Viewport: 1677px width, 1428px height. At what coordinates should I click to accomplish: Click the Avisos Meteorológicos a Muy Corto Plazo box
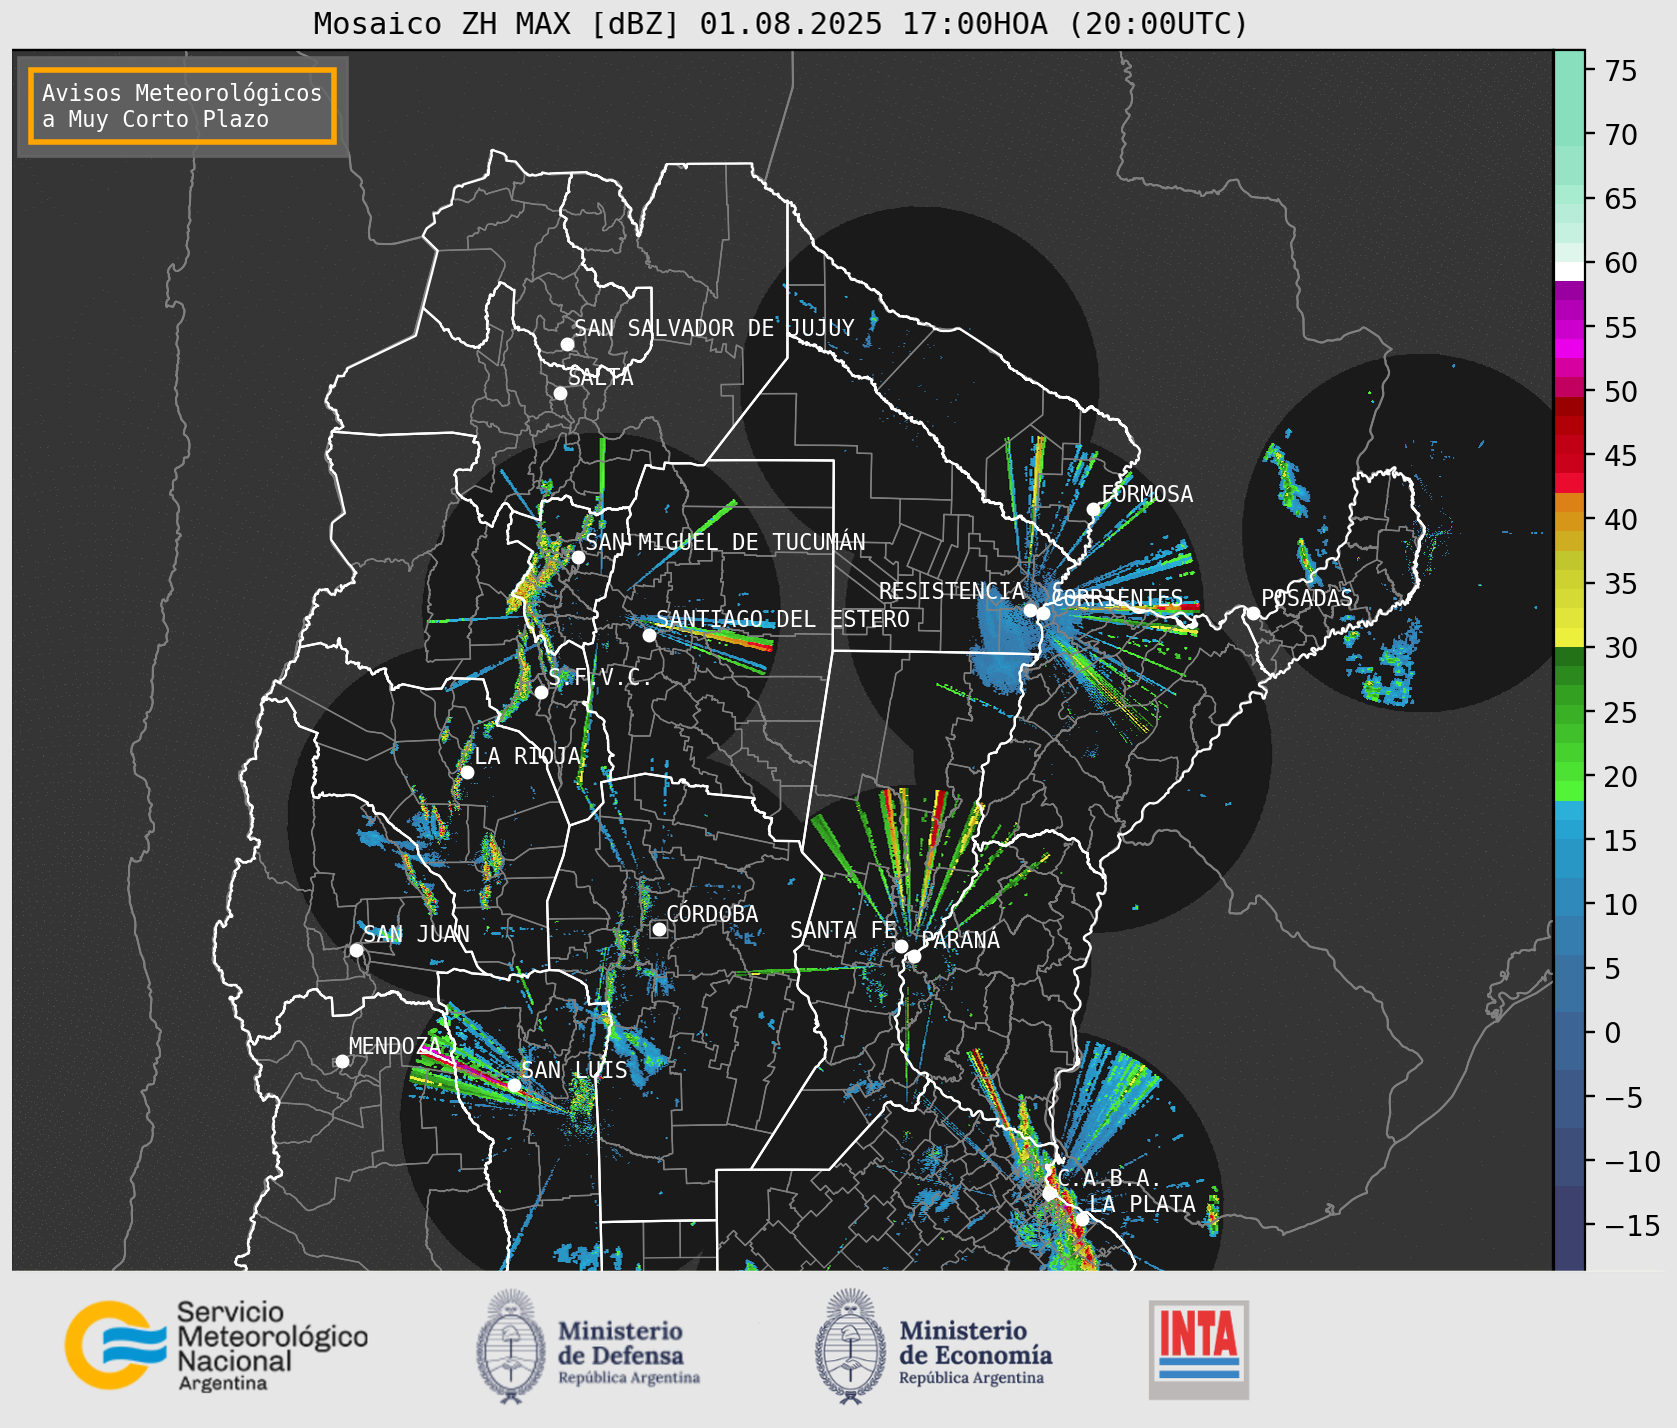(182, 106)
